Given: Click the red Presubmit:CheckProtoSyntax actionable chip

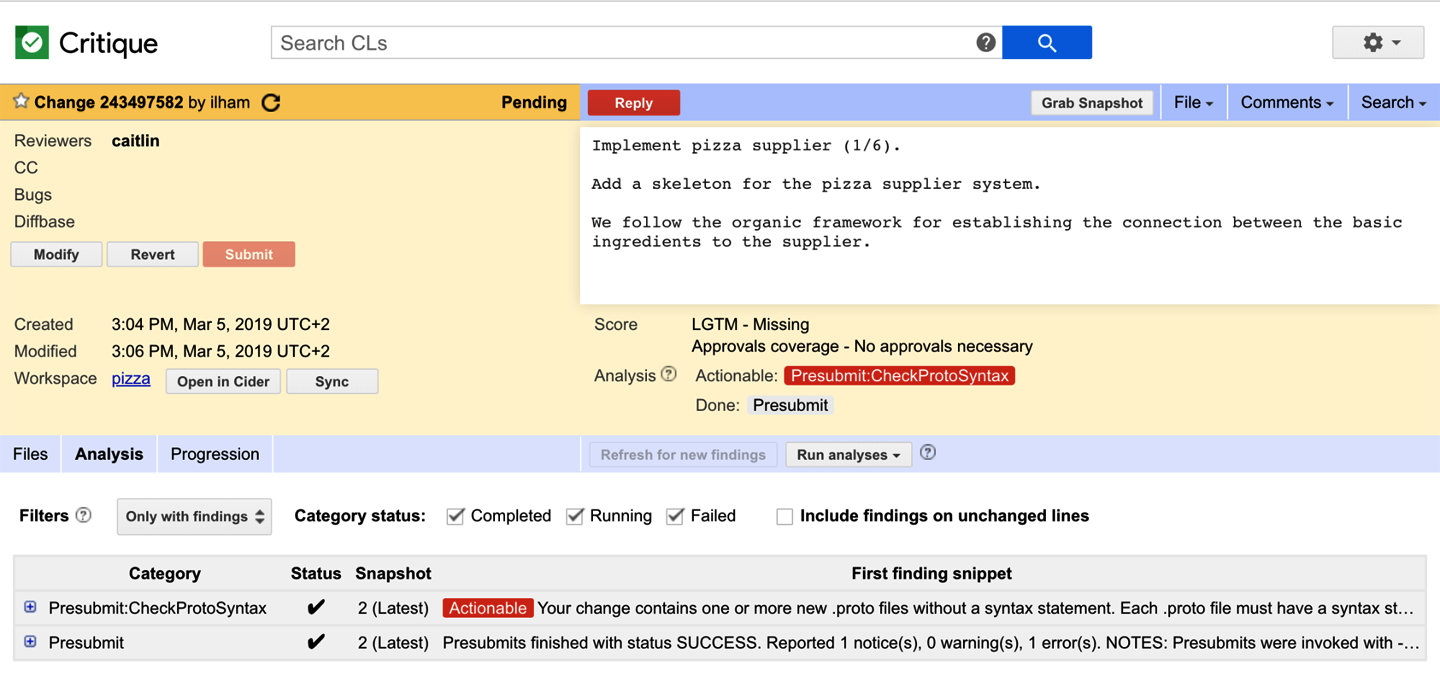Looking at the screenshot, I should [x=899, y=376].
